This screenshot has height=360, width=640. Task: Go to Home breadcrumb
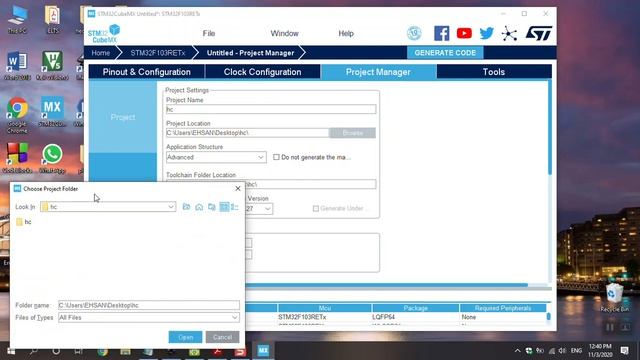pos(101,53)
